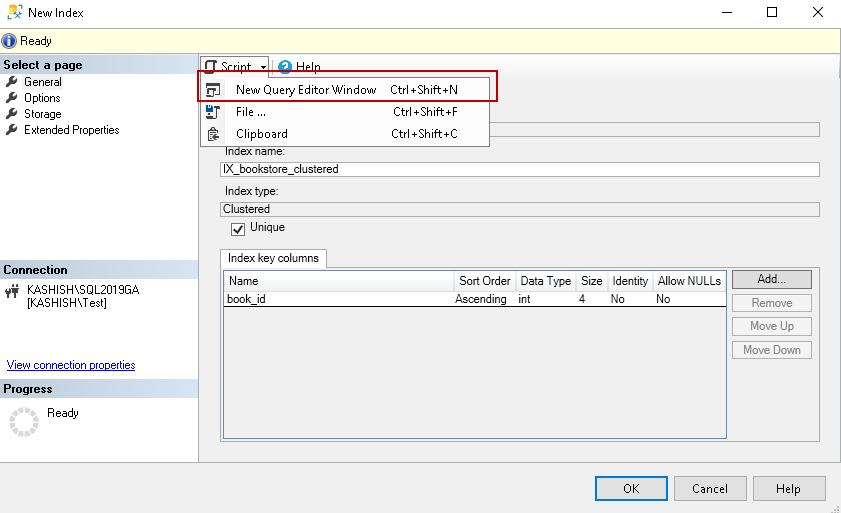Select the File ... script option
The width and height of the screenshot is (841, 513).
[345, 112]
